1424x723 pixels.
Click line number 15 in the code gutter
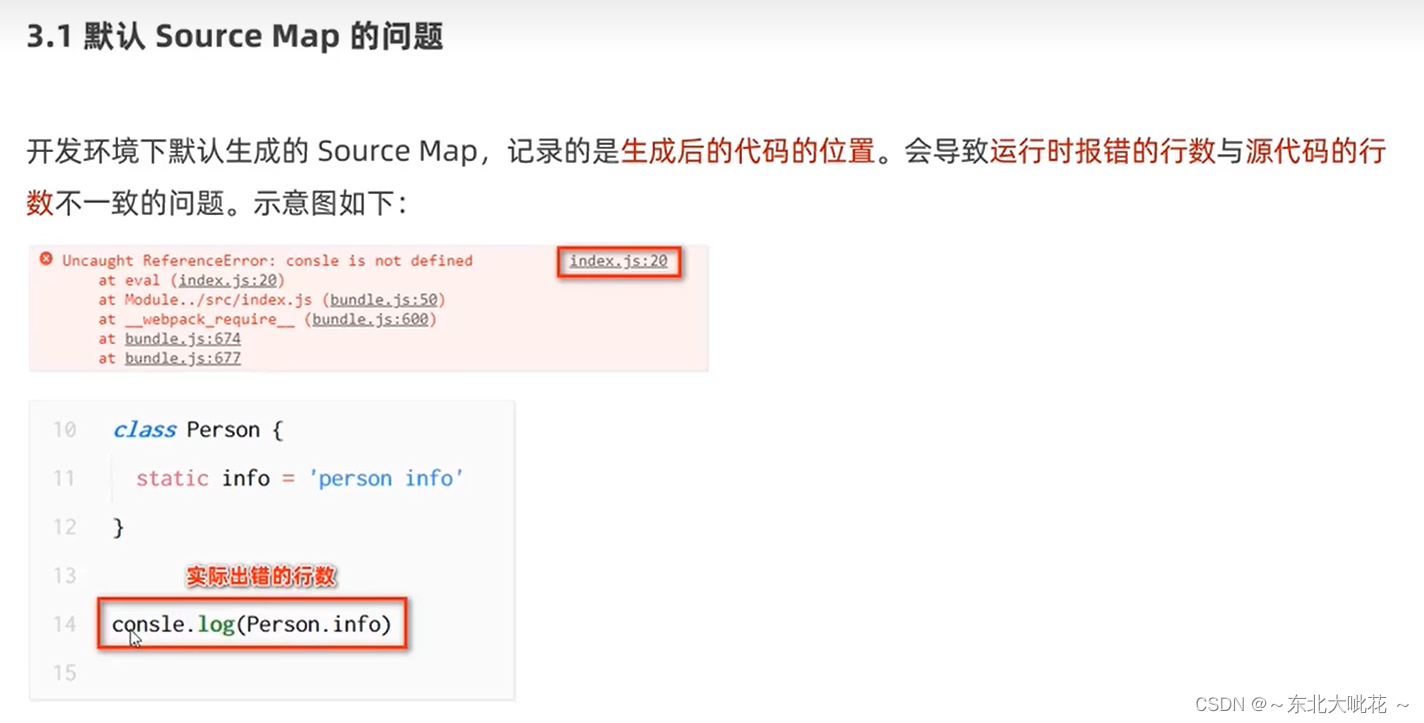[x=64, y=673]
